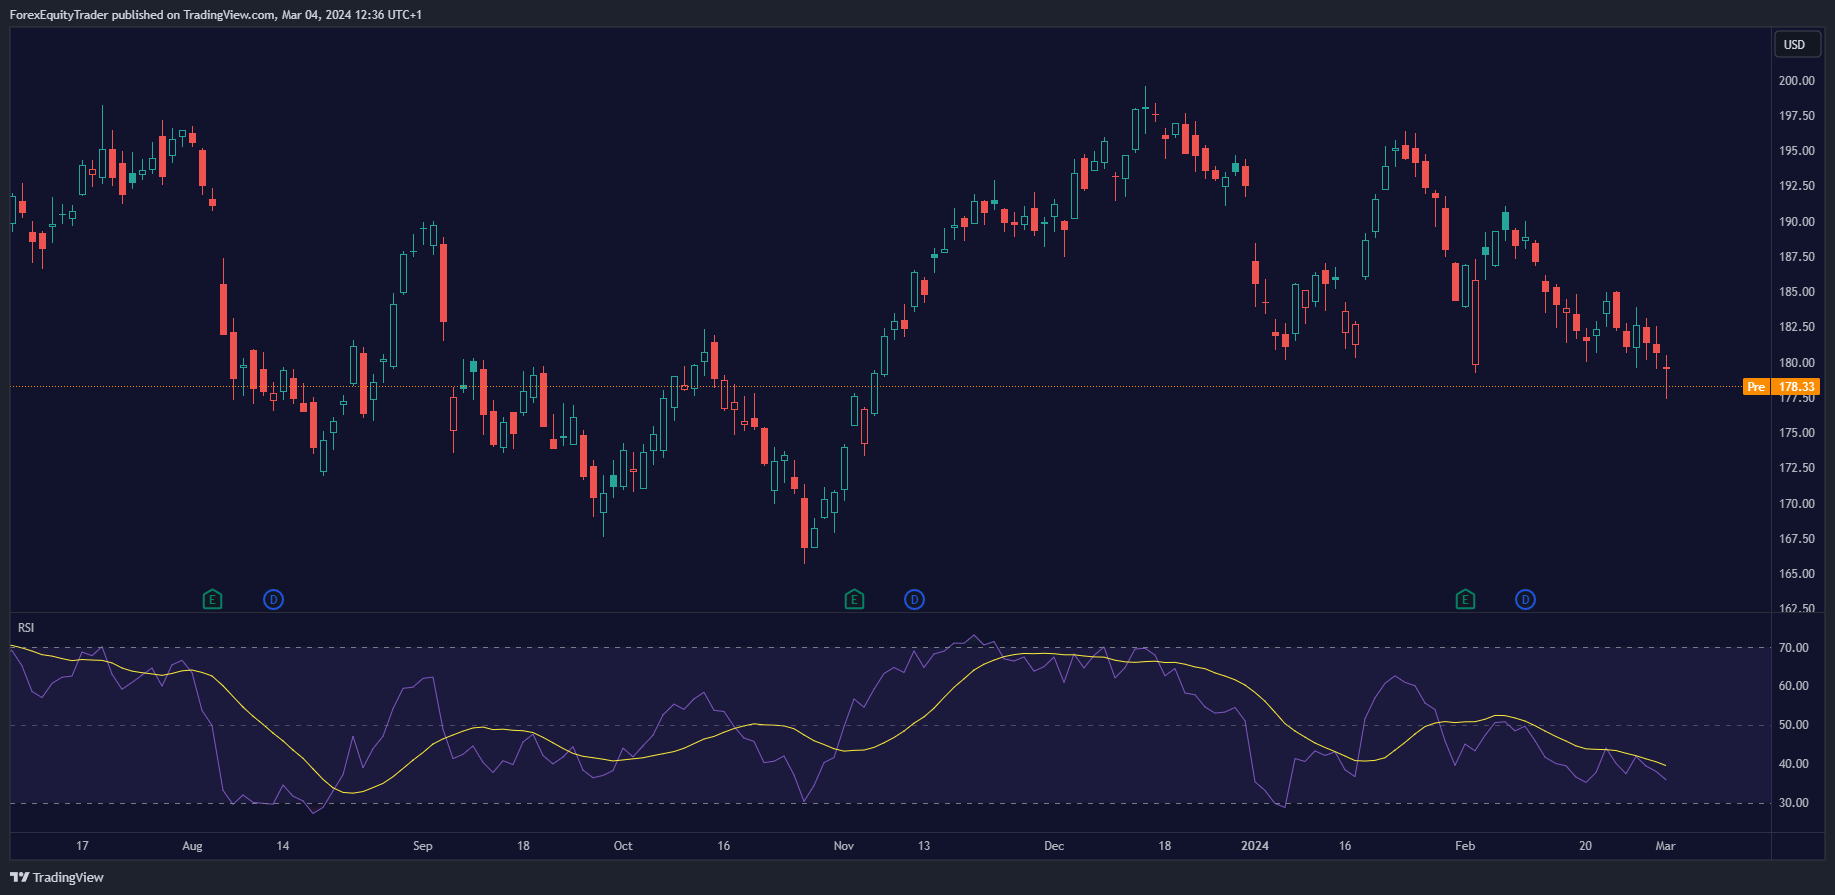Click the 165.00 price axis label
The height and width of the screenshot is (895, 1835).
(x=1797, y=574)
